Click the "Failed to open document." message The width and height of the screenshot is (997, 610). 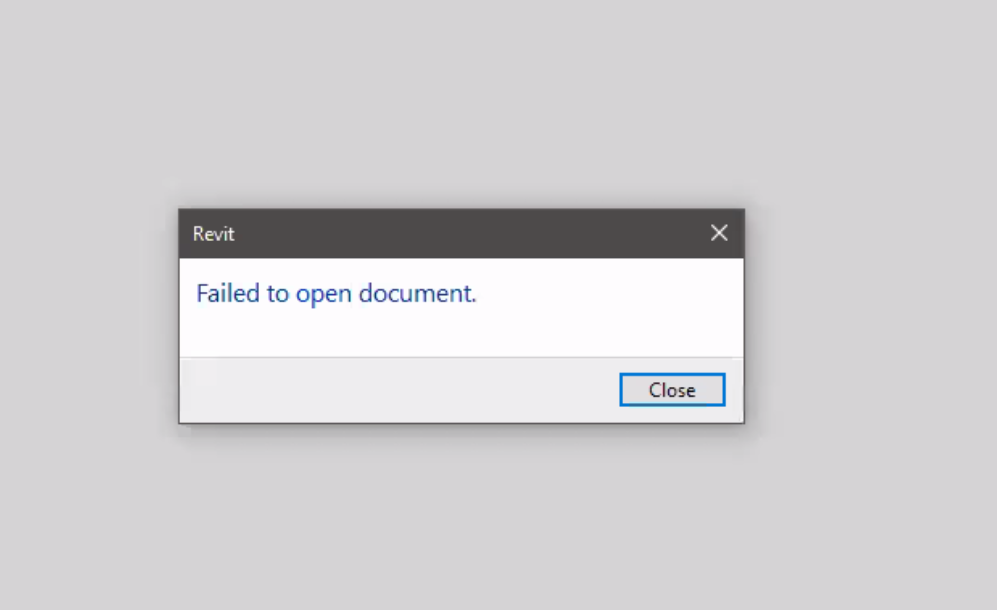pyautogui.click(x=336, y=293)
